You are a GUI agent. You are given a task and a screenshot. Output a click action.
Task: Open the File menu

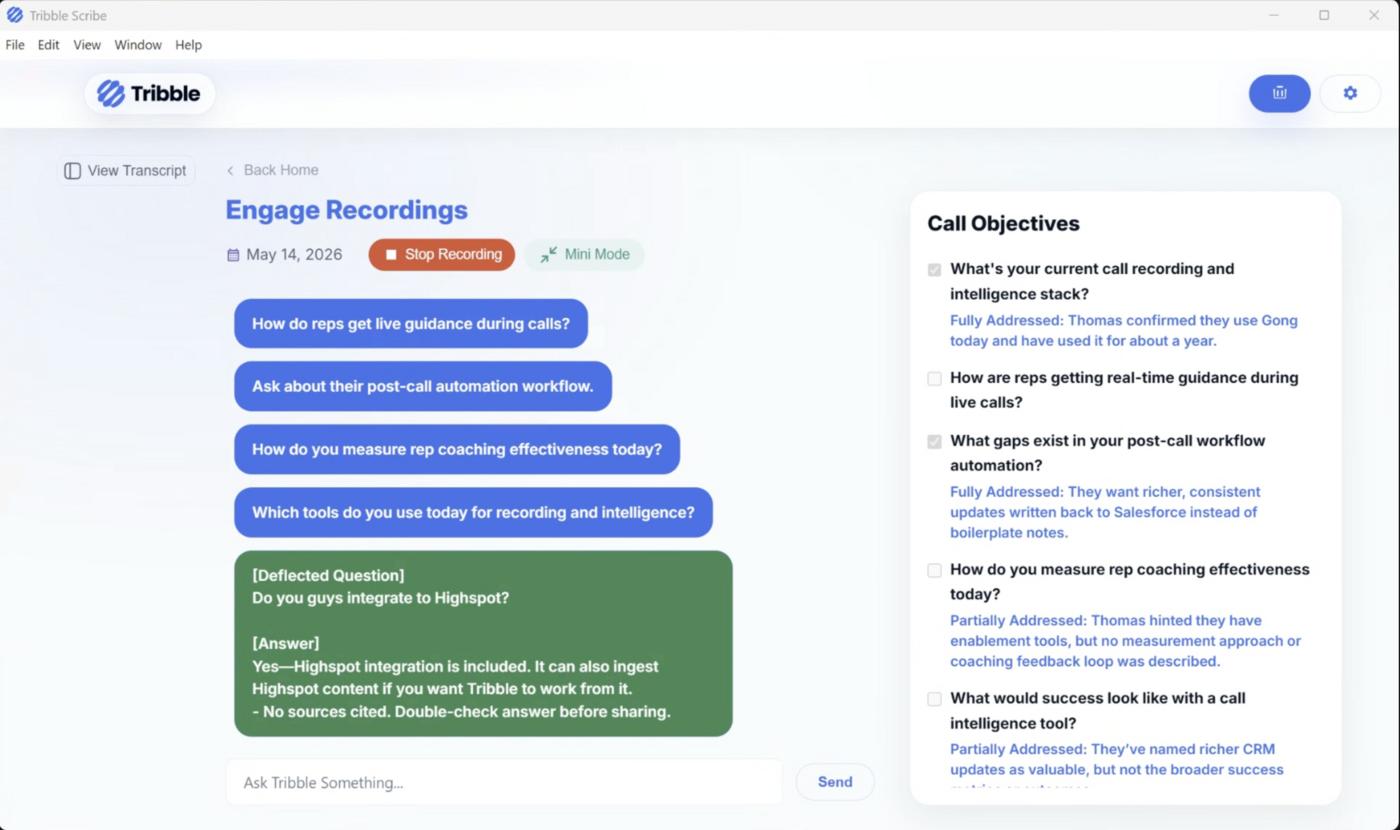pos(15,45)
